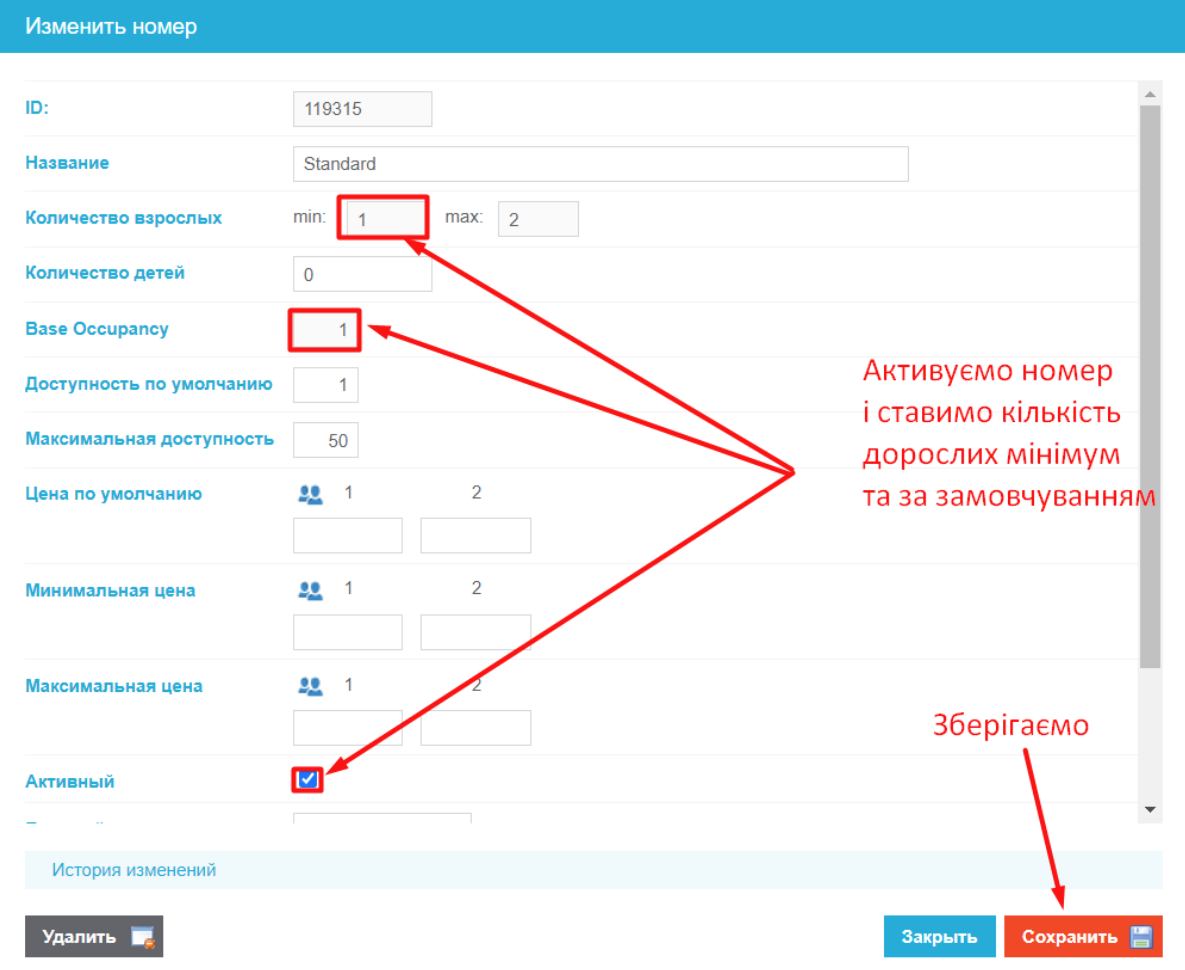Click the guests icon beside Цена по умолчанию
Image resolution: width=1185 pixels, height=970 pixels.
[311, 494]
